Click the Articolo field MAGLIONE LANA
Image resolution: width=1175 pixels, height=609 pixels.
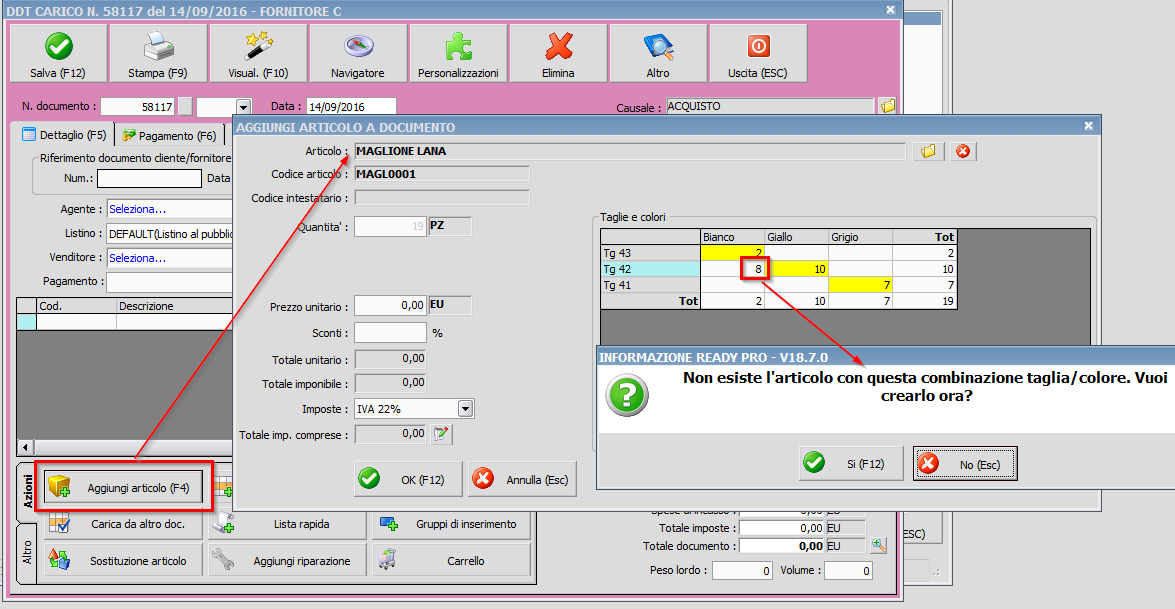click(x=629, y=151)
